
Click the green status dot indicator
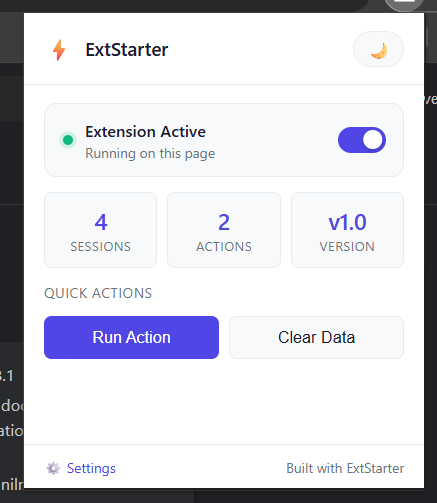tap(68, 140)
